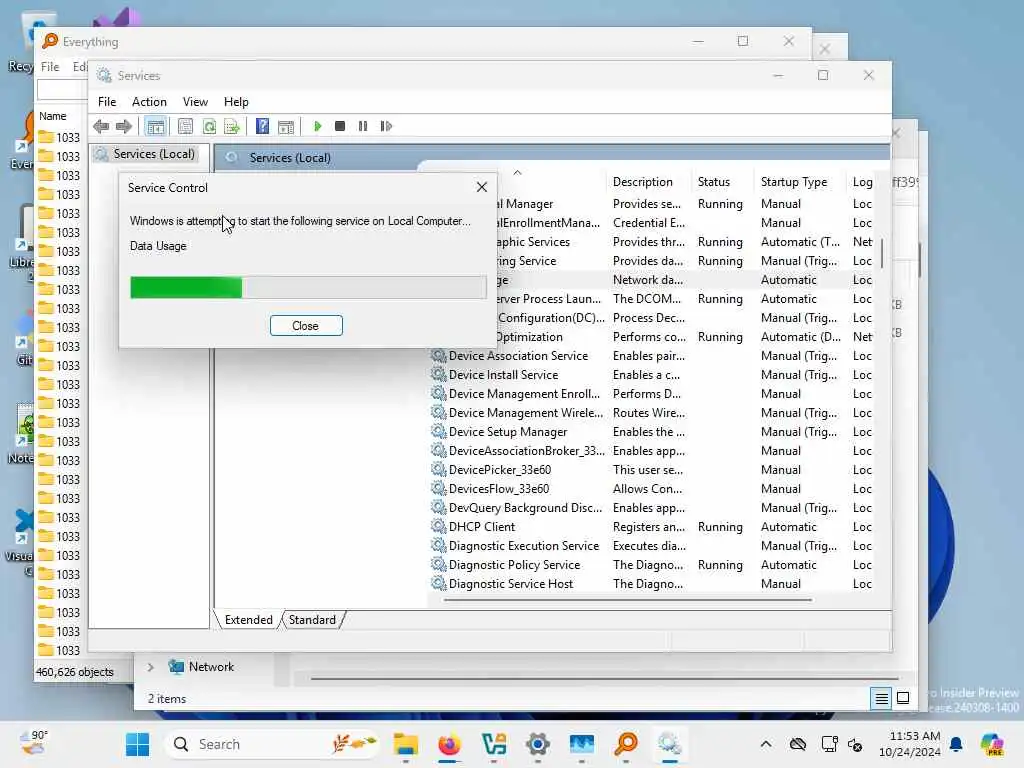Dismiss Service Control dialog with X
This screenshot has height=768, width=1024.
(482, 187)
